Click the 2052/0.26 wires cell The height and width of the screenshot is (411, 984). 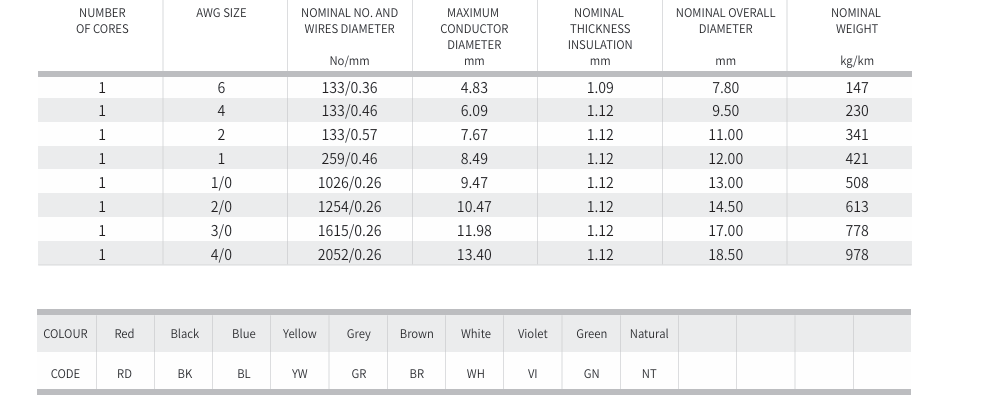pos(350,255)
